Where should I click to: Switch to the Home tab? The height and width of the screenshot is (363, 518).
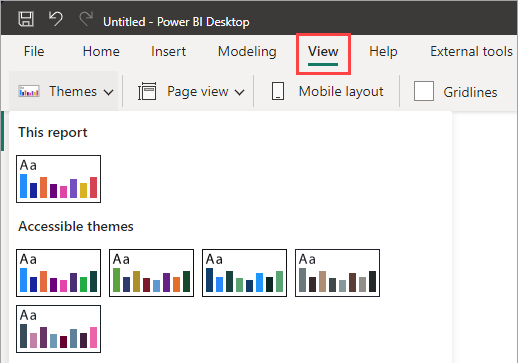coord(101,51)
